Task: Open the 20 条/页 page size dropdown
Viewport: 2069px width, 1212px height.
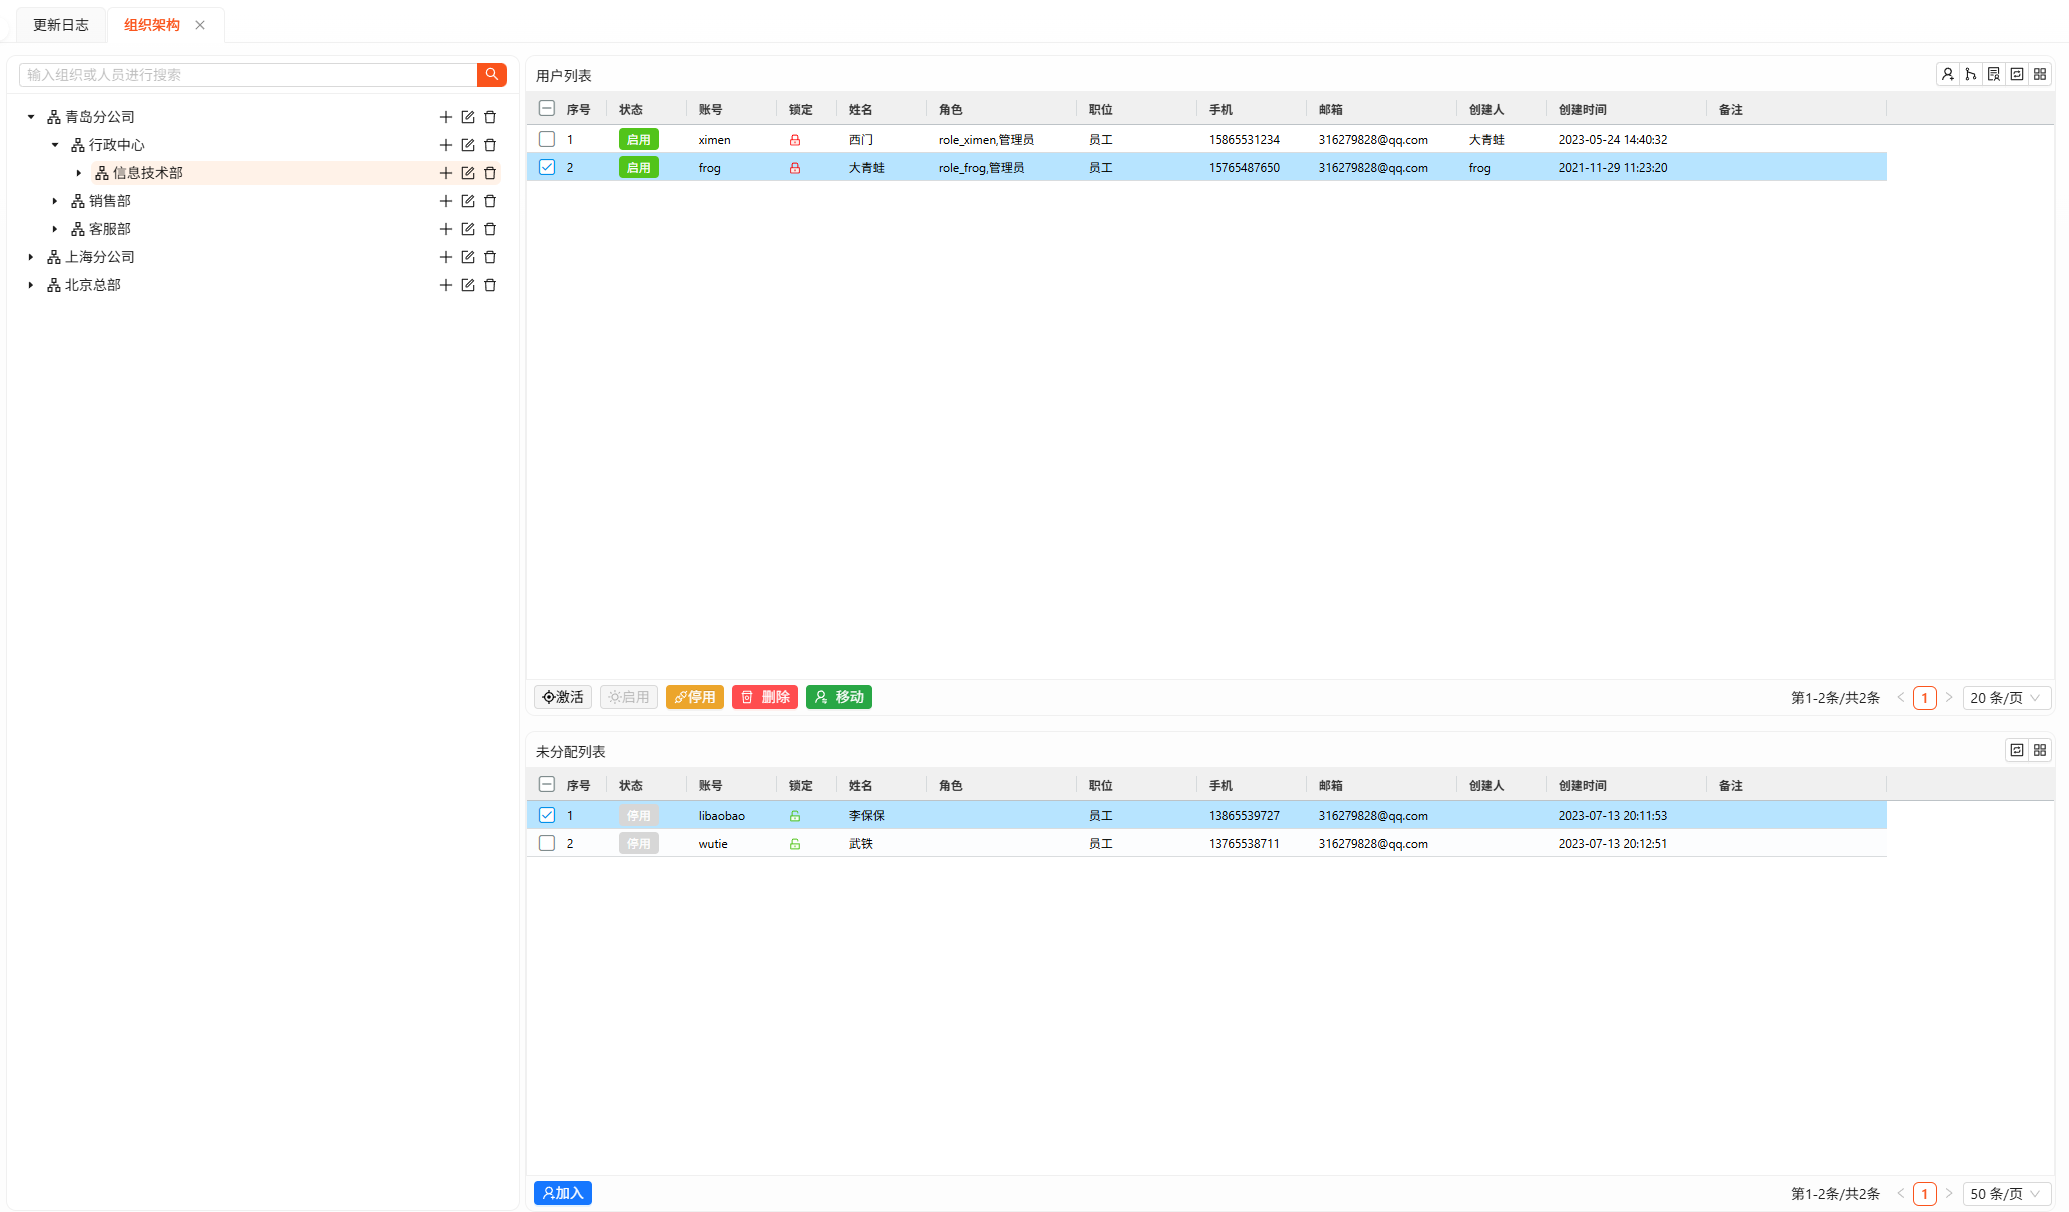Action: tap(2005, 698)
